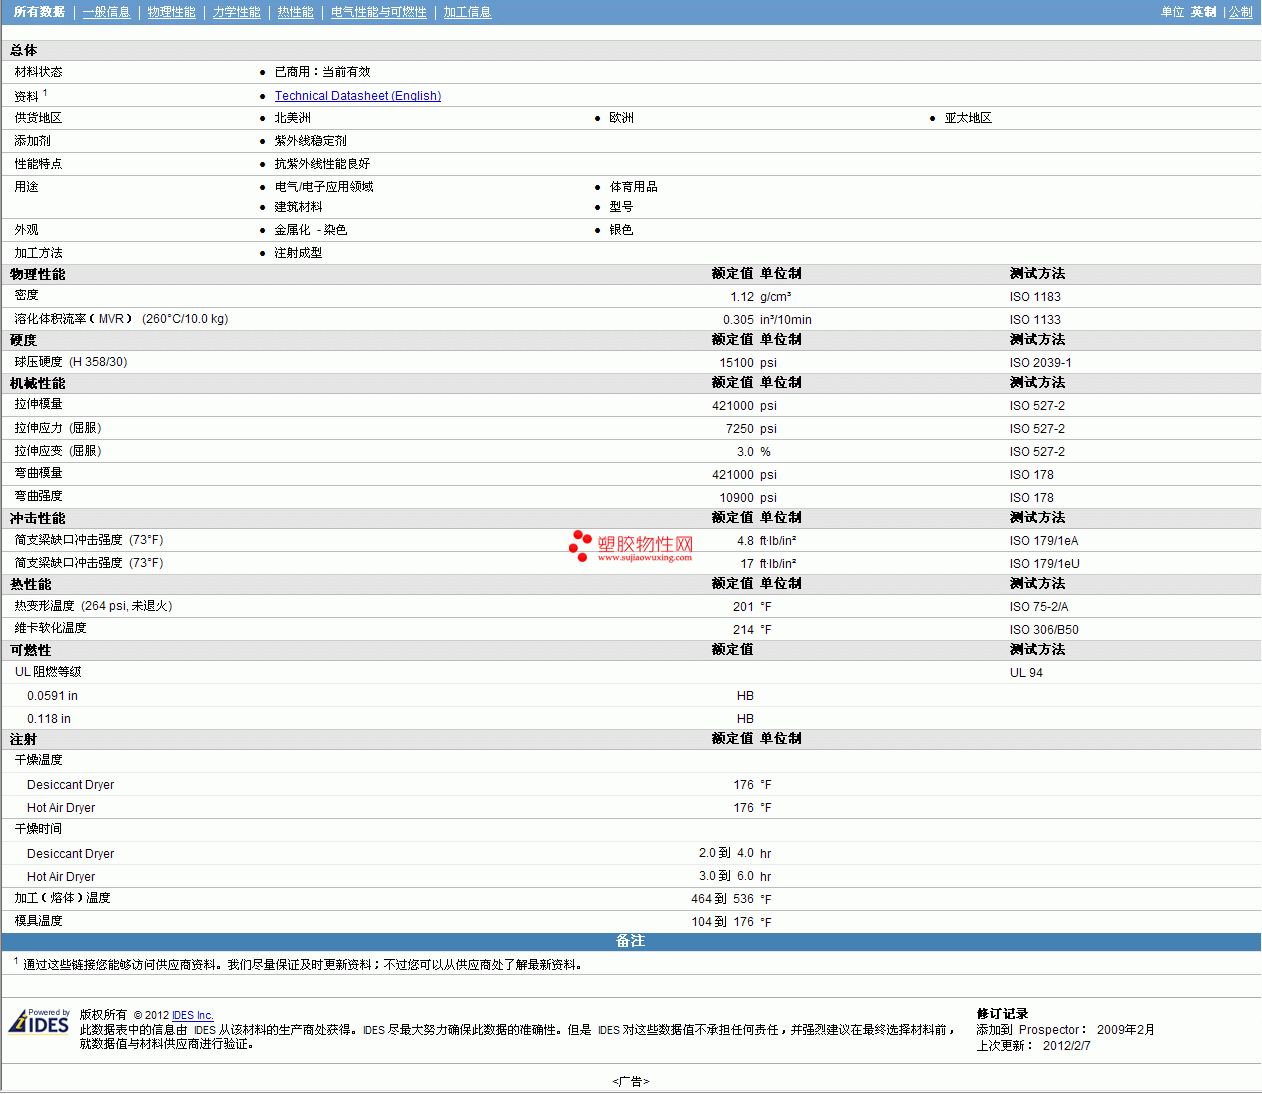The width and height of the screenshot is (1262, 1094).
Task: Follow the IDES Inc. copyright link
Action: click(192, 1015)
